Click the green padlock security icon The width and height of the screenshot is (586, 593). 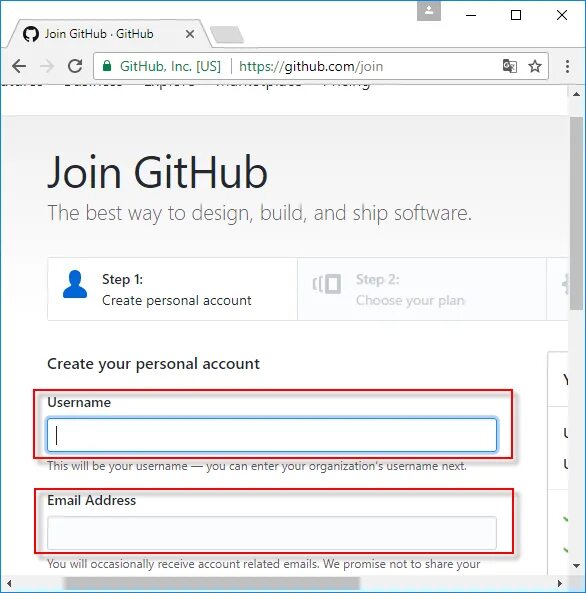pos(107,66)
